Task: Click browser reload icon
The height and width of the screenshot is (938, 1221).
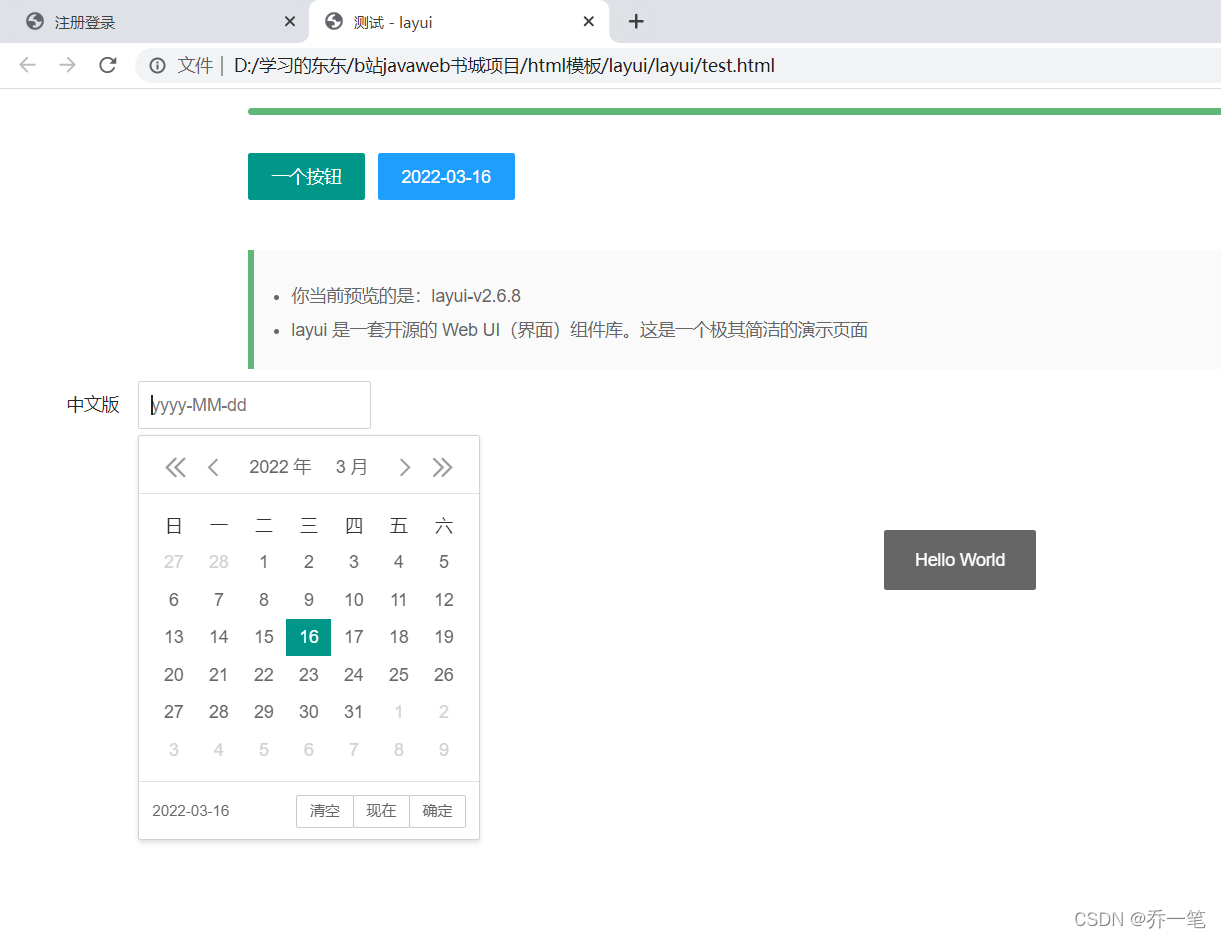Action: click(107, 66)
